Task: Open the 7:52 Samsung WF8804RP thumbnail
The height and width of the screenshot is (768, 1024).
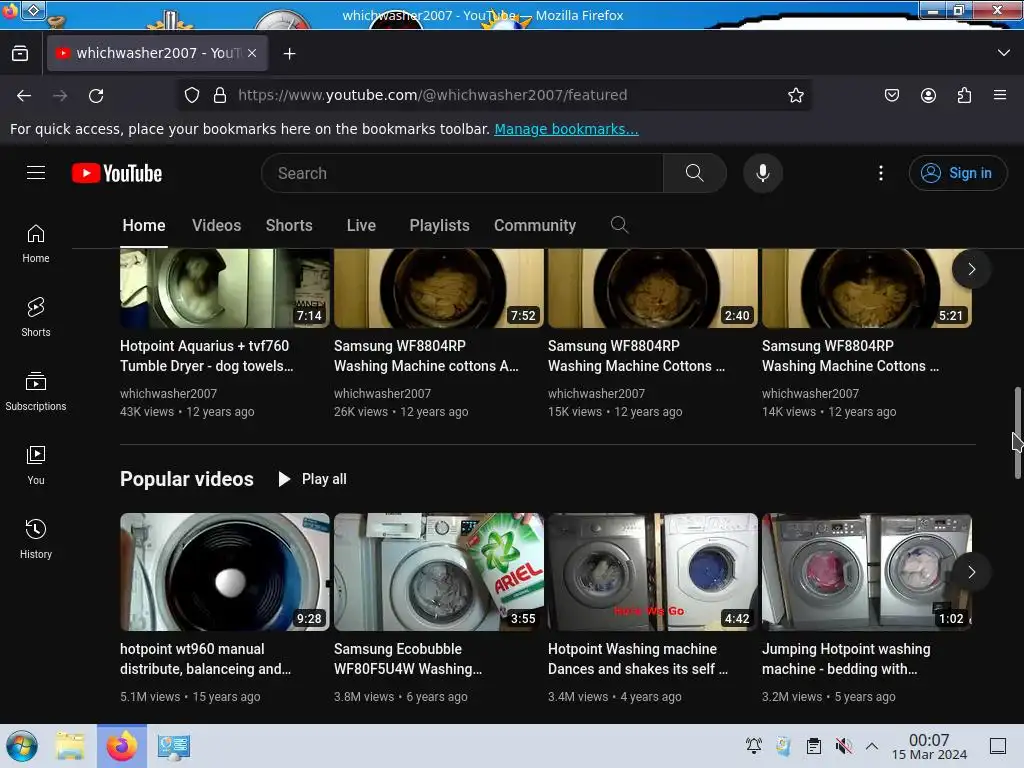Action: tap(439, 288)
